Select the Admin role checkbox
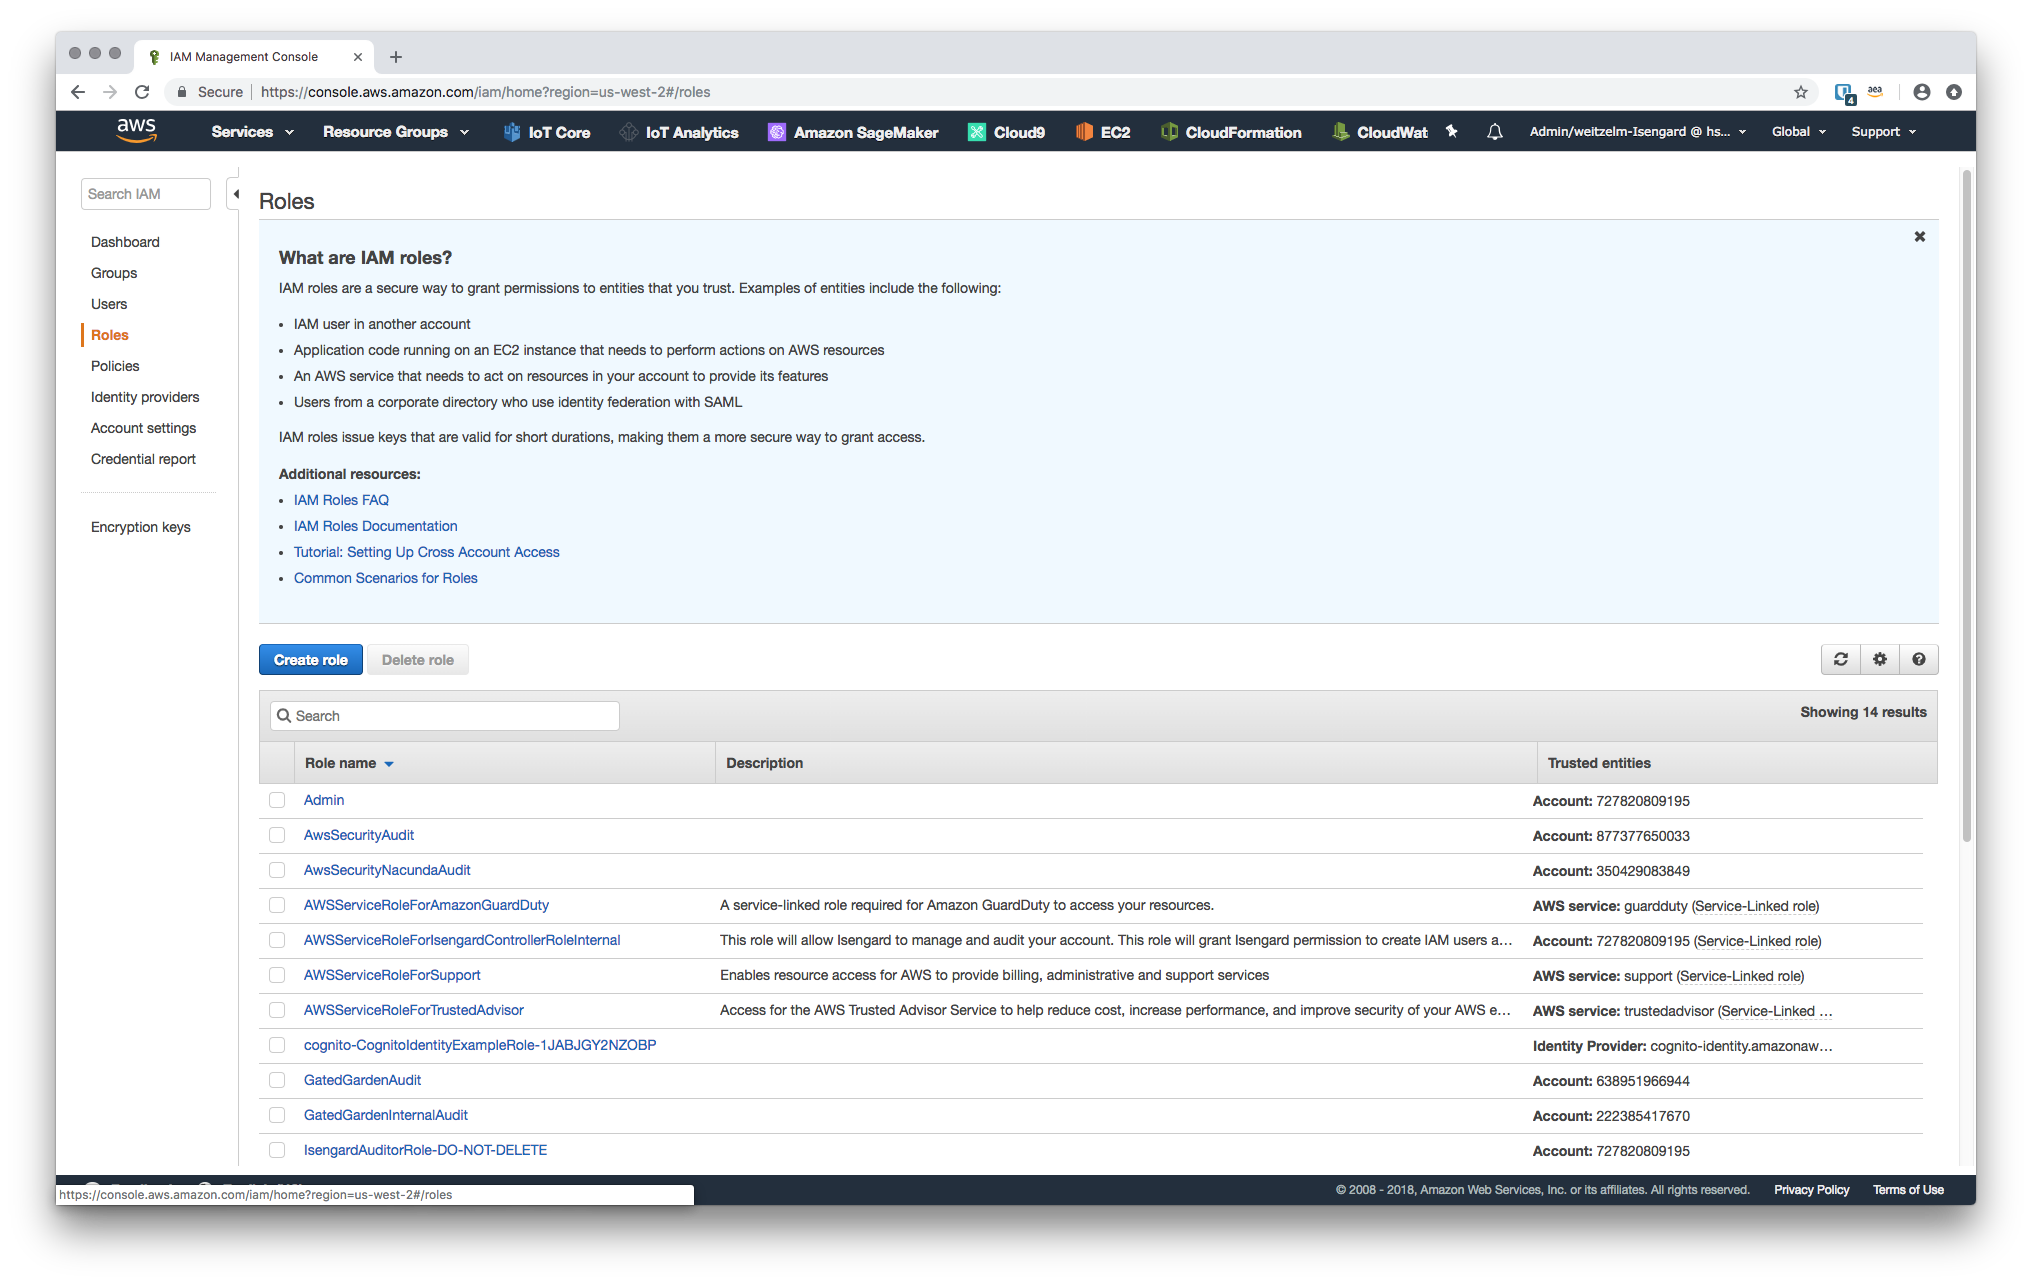Screen dimensions: 2032x1285 tap(277, 800)
